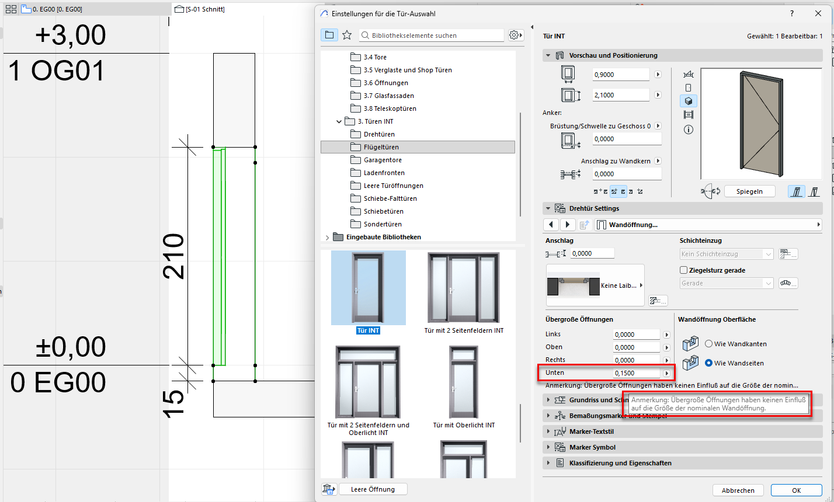
Task: Select the Wie Wandkanten radio option
Action: [x=708, y=344]
